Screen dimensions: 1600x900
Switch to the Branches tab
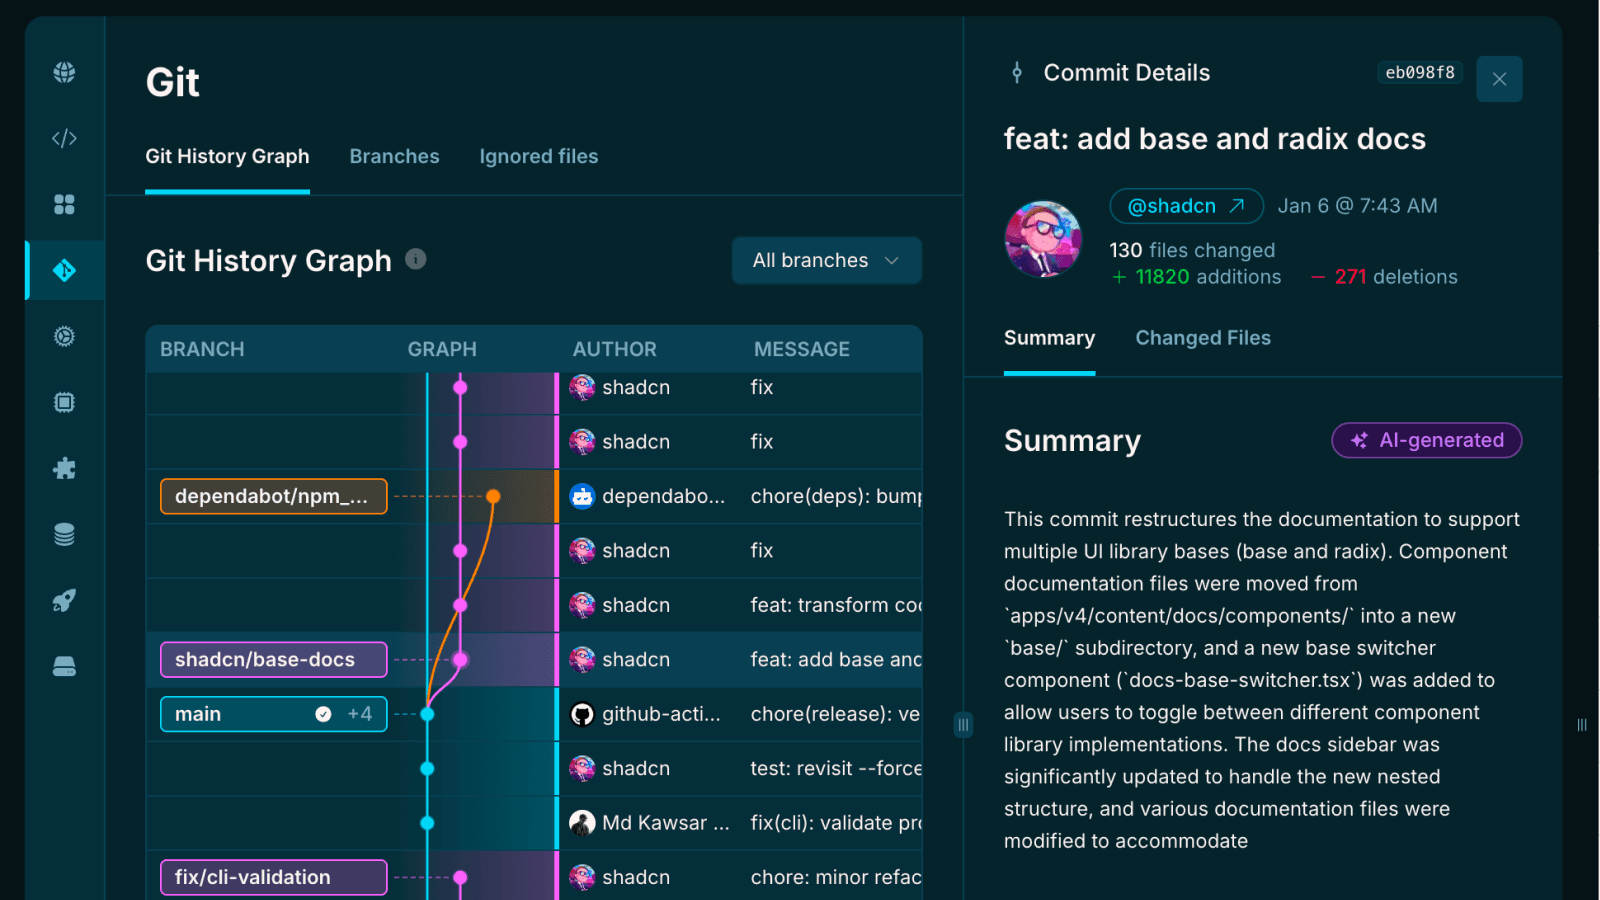pos(394,156)
